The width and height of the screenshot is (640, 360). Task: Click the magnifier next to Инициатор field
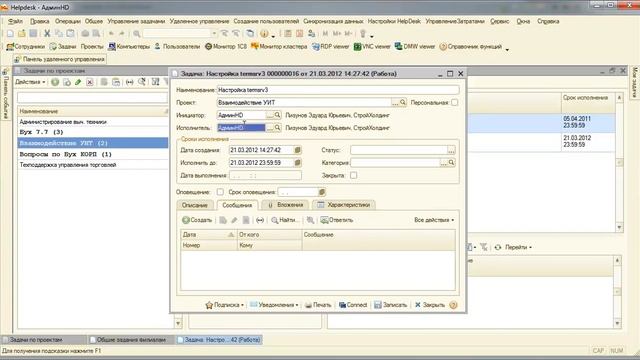click(x=277, y=115)
